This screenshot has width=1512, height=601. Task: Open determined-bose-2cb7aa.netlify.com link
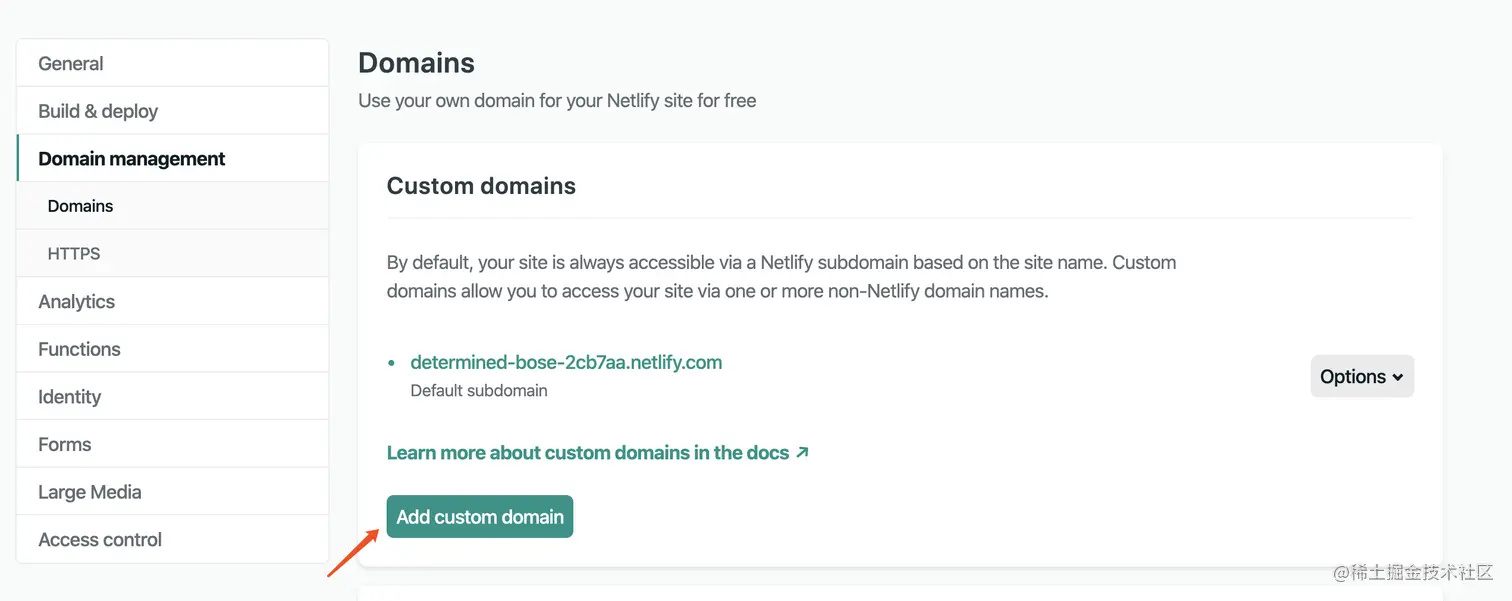pos(566,362)
